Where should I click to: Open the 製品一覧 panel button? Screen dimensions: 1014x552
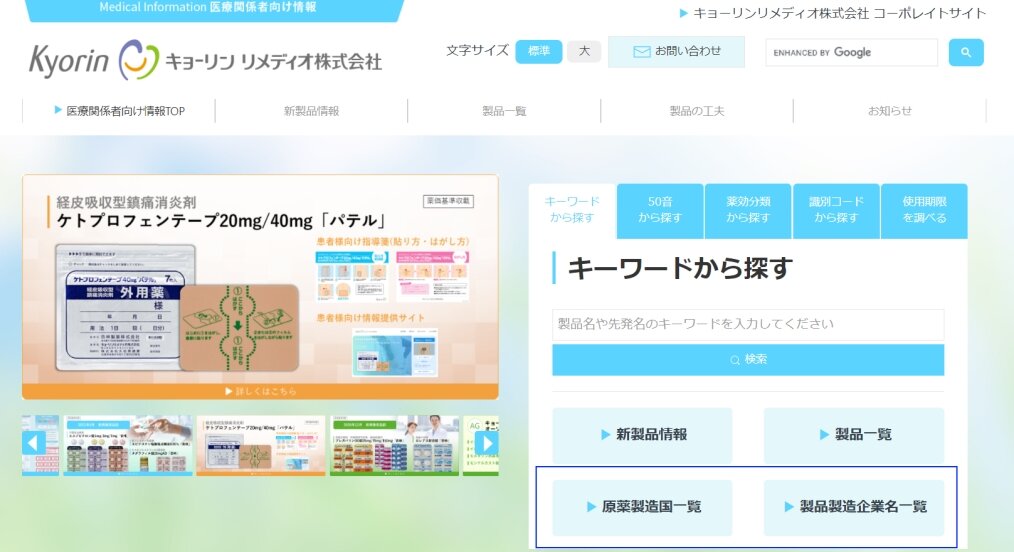854,434
